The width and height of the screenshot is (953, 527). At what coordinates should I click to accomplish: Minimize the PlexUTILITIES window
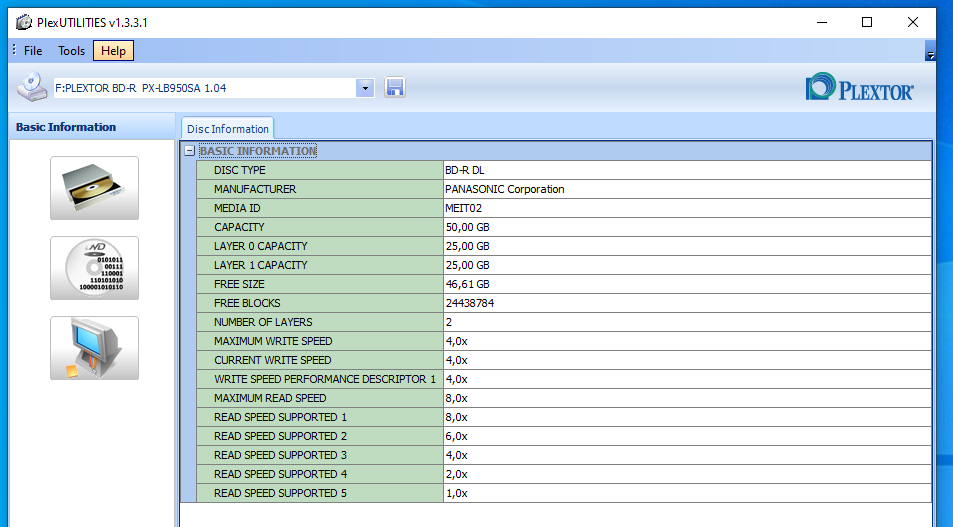coord(822,22)
